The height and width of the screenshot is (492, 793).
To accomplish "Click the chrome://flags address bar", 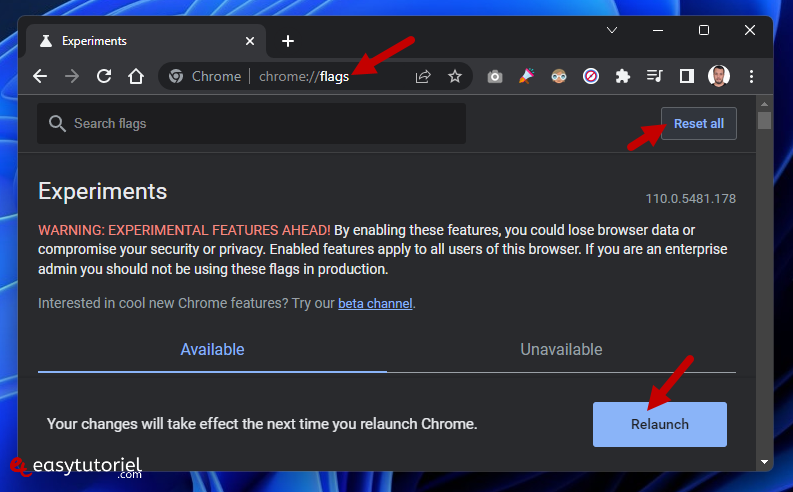I will 316,76.
